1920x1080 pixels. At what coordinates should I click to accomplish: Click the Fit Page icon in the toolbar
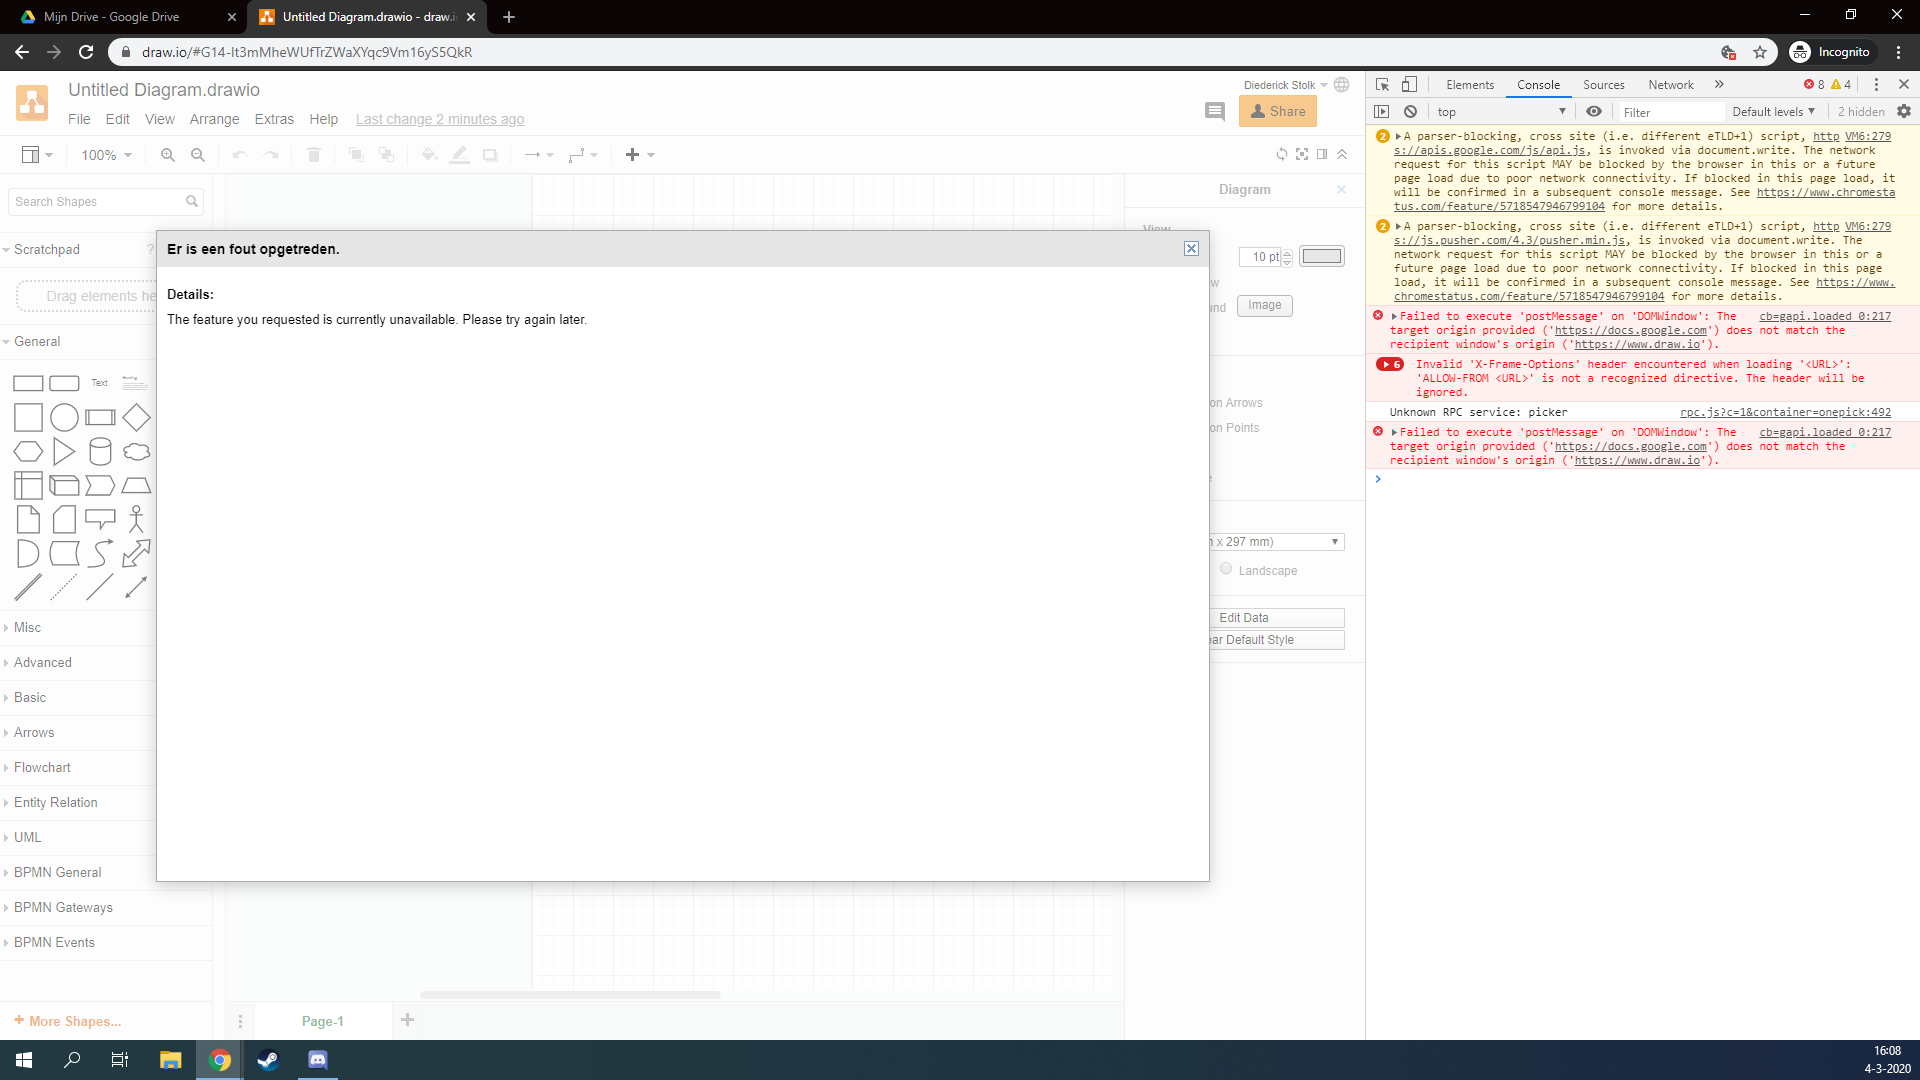[1302, 154]
